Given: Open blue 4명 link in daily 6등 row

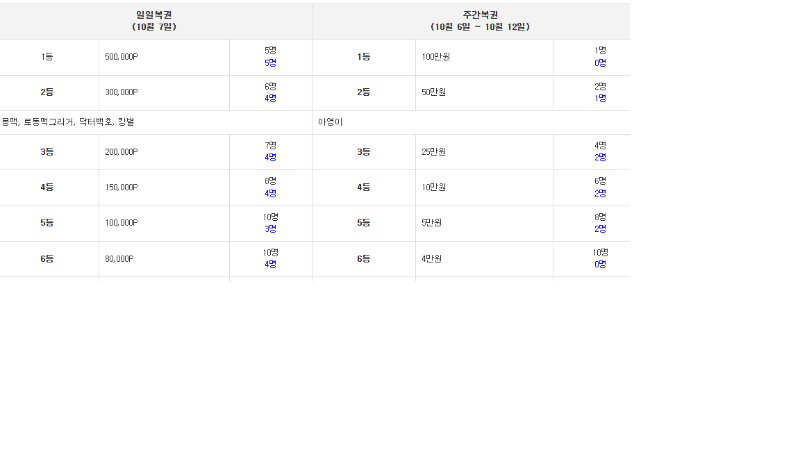Looking at the screenshot, I should pos(270,264).
